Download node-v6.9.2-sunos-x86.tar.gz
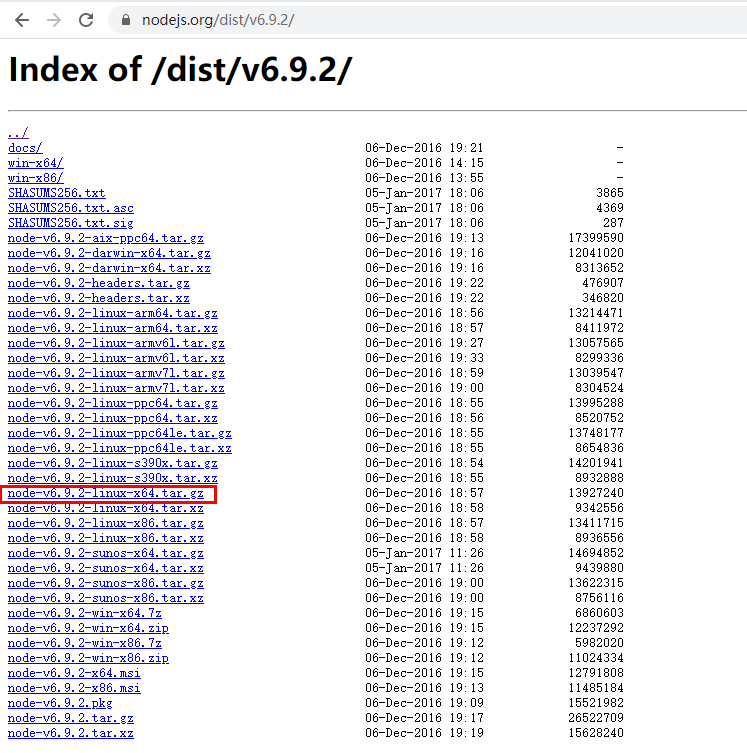 coord(106,583)
